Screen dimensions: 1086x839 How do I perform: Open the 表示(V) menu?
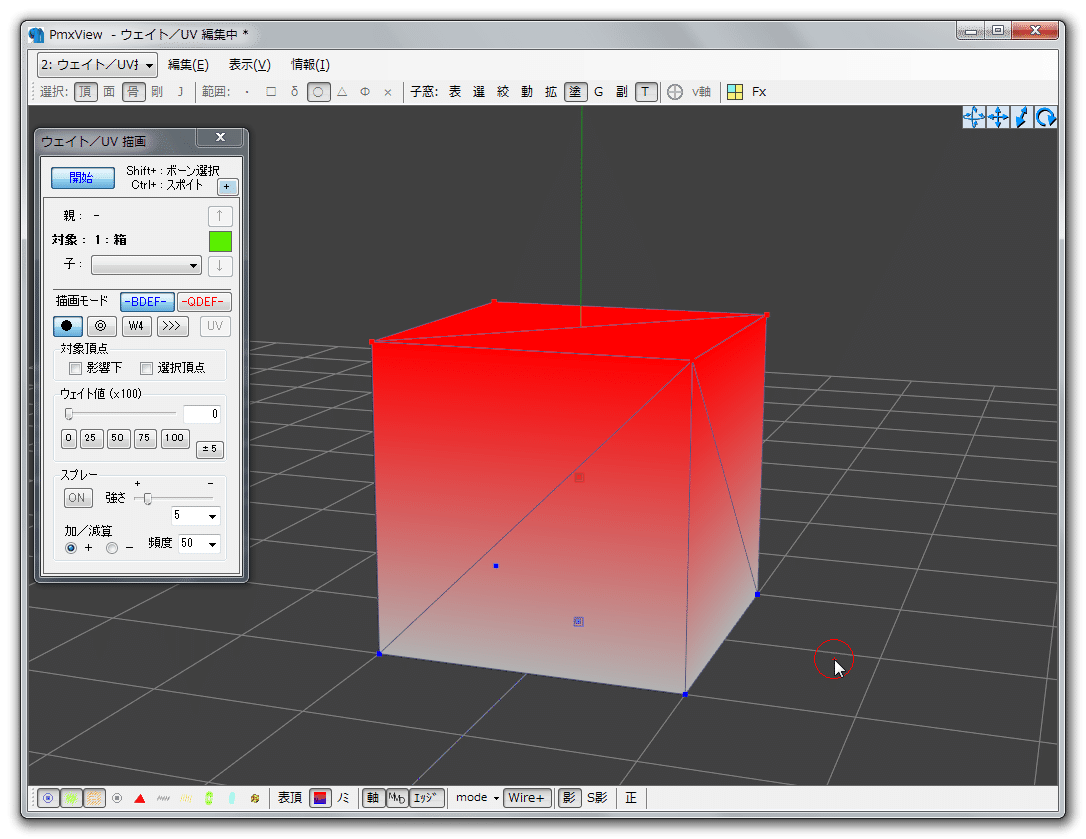250,65
